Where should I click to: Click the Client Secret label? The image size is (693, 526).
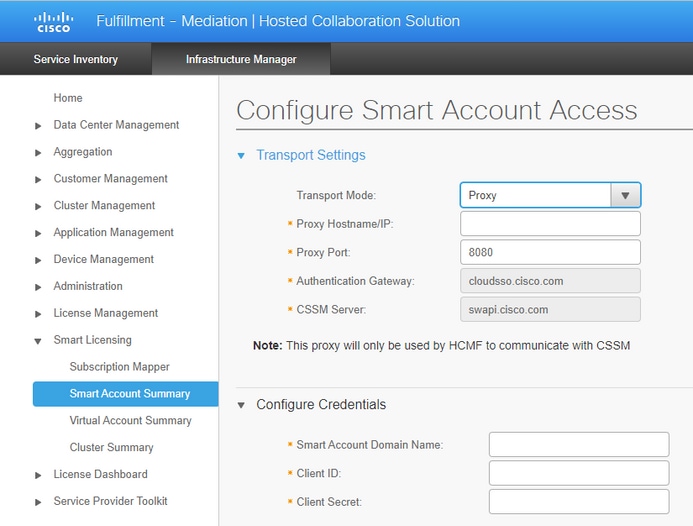click(x=329, y=502)
